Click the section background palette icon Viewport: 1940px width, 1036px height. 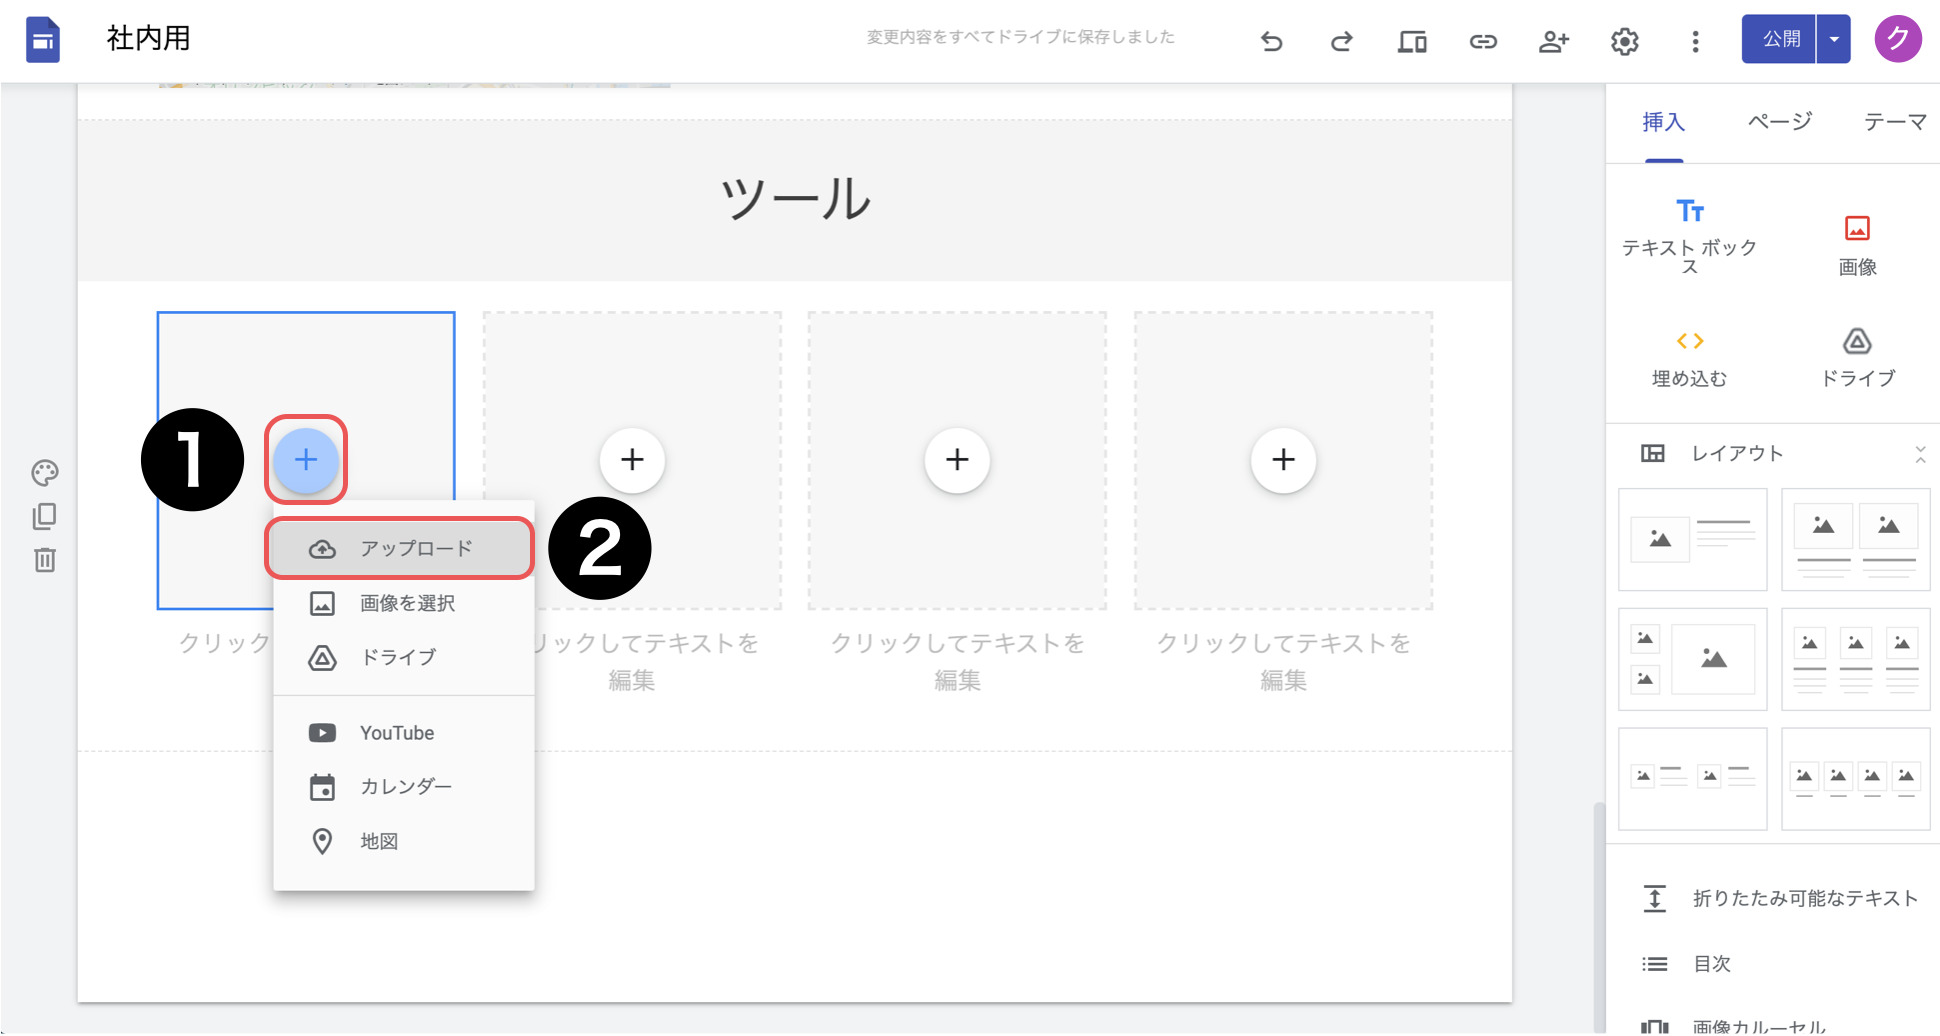45,472
